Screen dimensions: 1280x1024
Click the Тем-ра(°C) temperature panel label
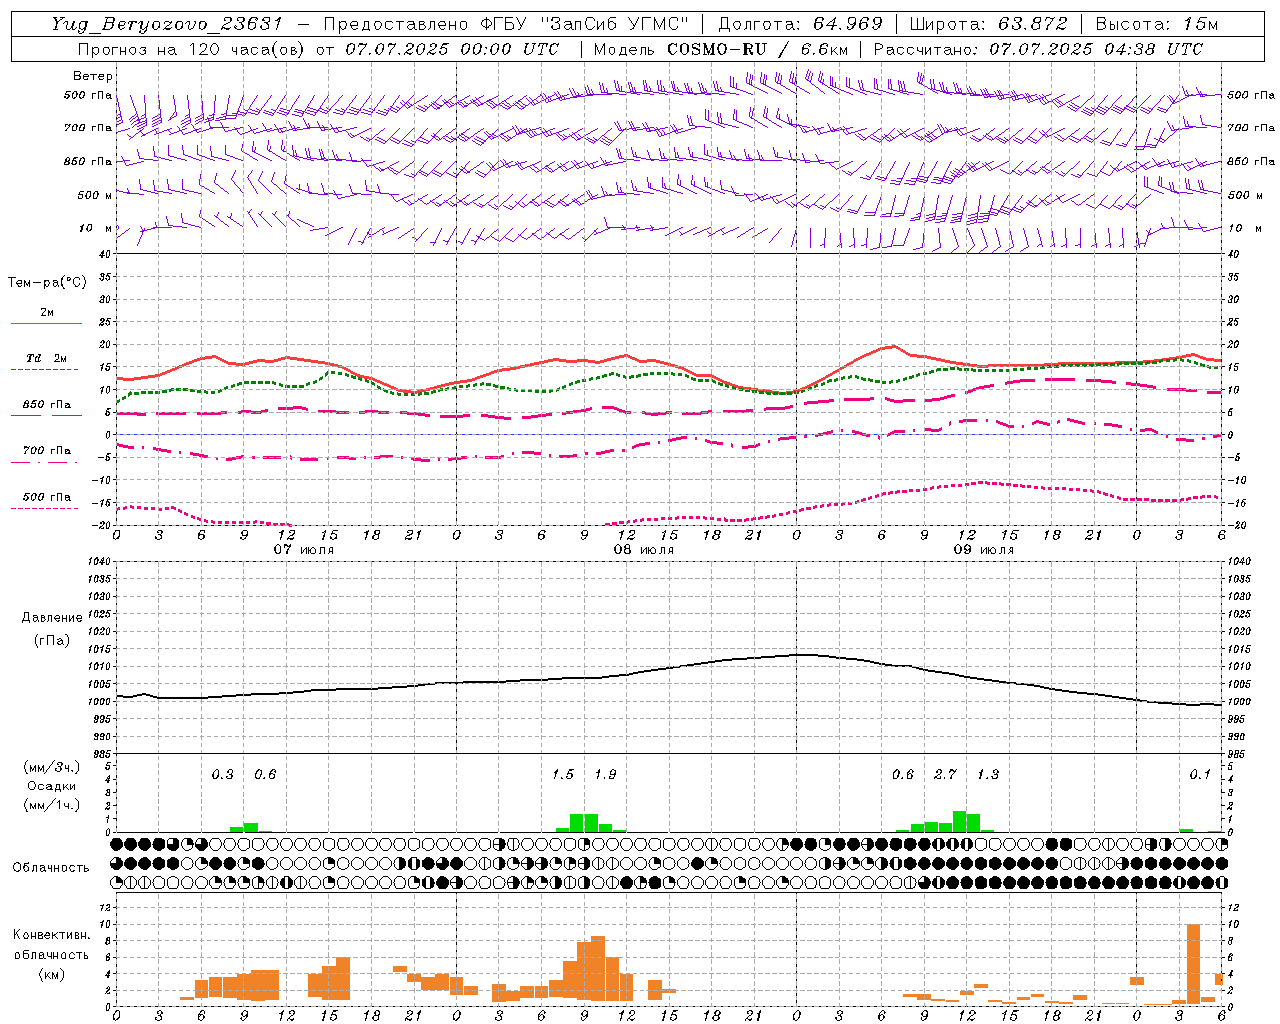(x=47, y=283)
